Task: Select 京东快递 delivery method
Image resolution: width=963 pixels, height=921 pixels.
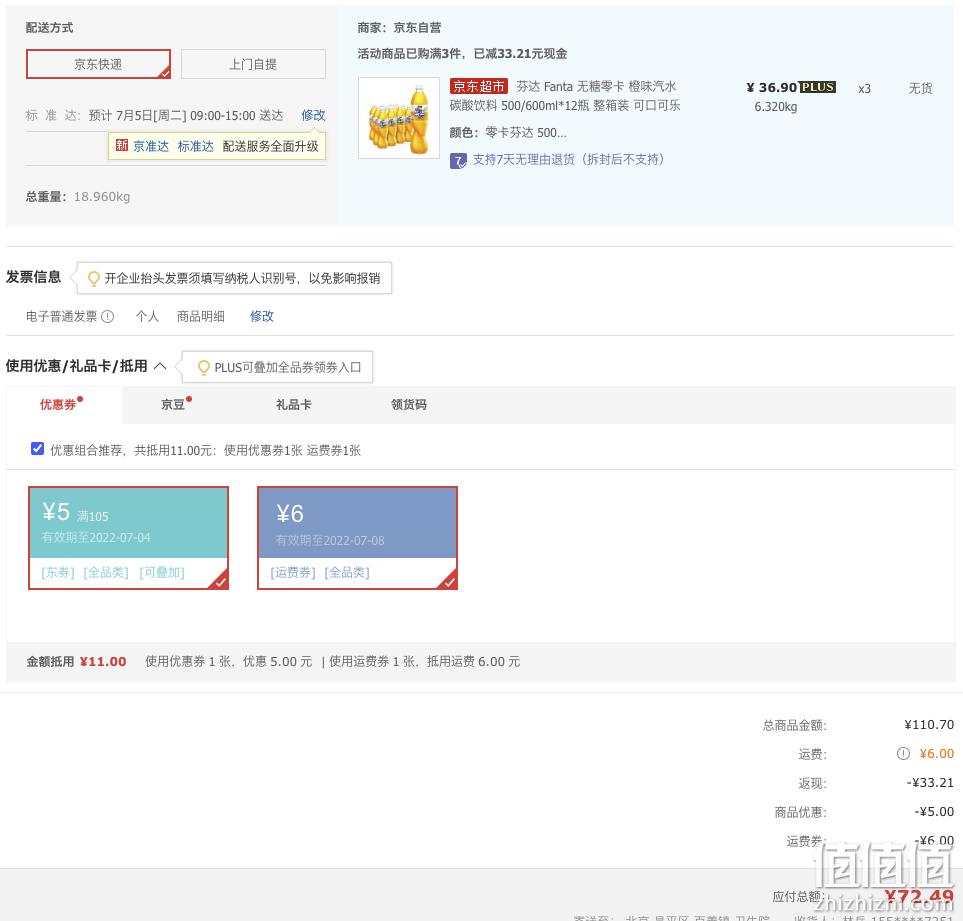Action: [98, 64]
